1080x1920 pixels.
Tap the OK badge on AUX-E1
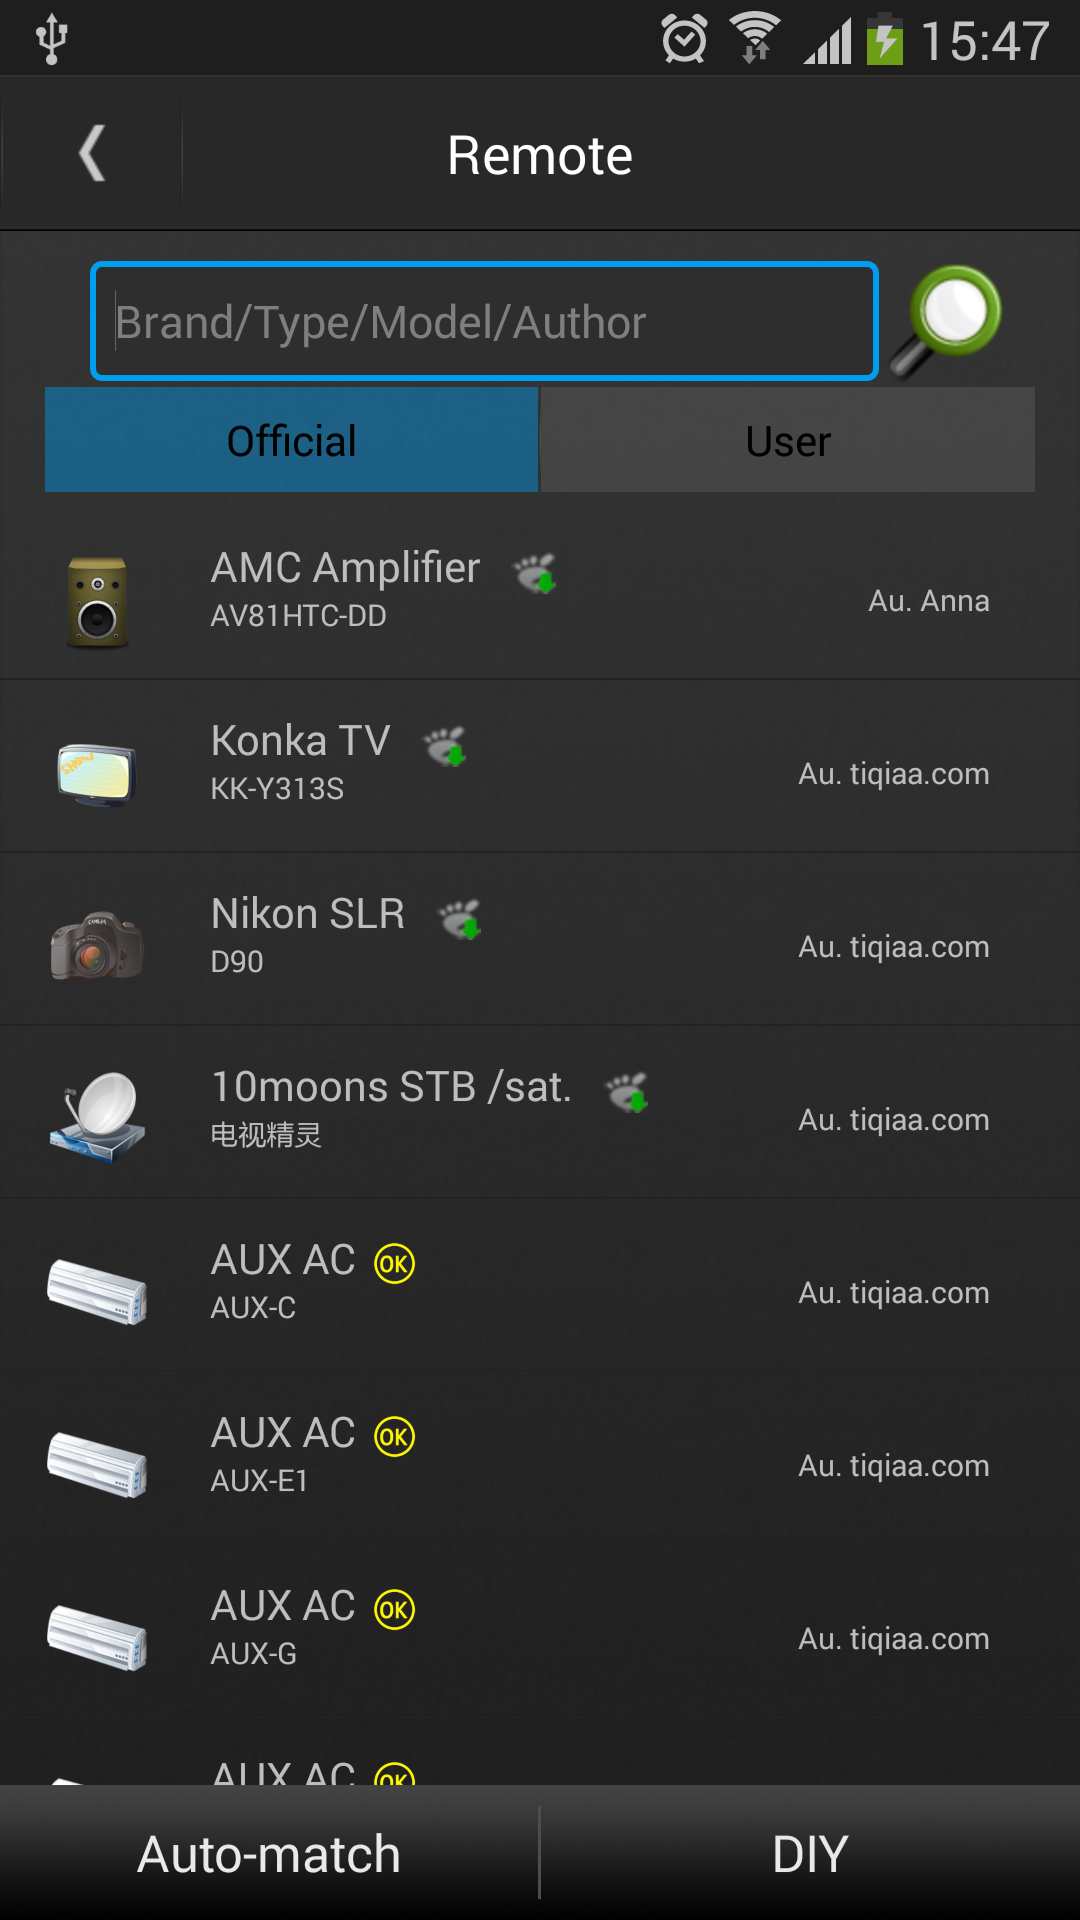pyautogui.click(x=394, y=1437)
